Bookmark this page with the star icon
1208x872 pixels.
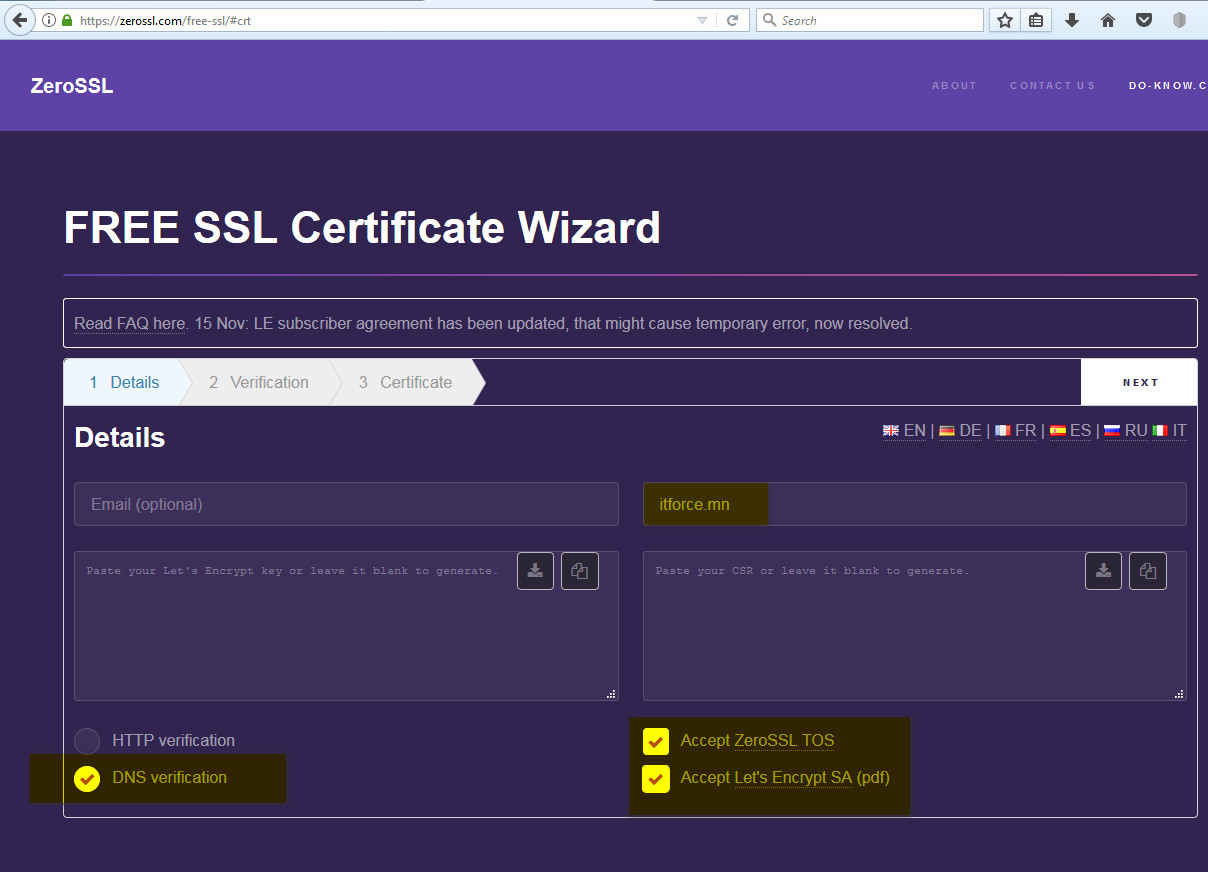[x=1005, y=20]
